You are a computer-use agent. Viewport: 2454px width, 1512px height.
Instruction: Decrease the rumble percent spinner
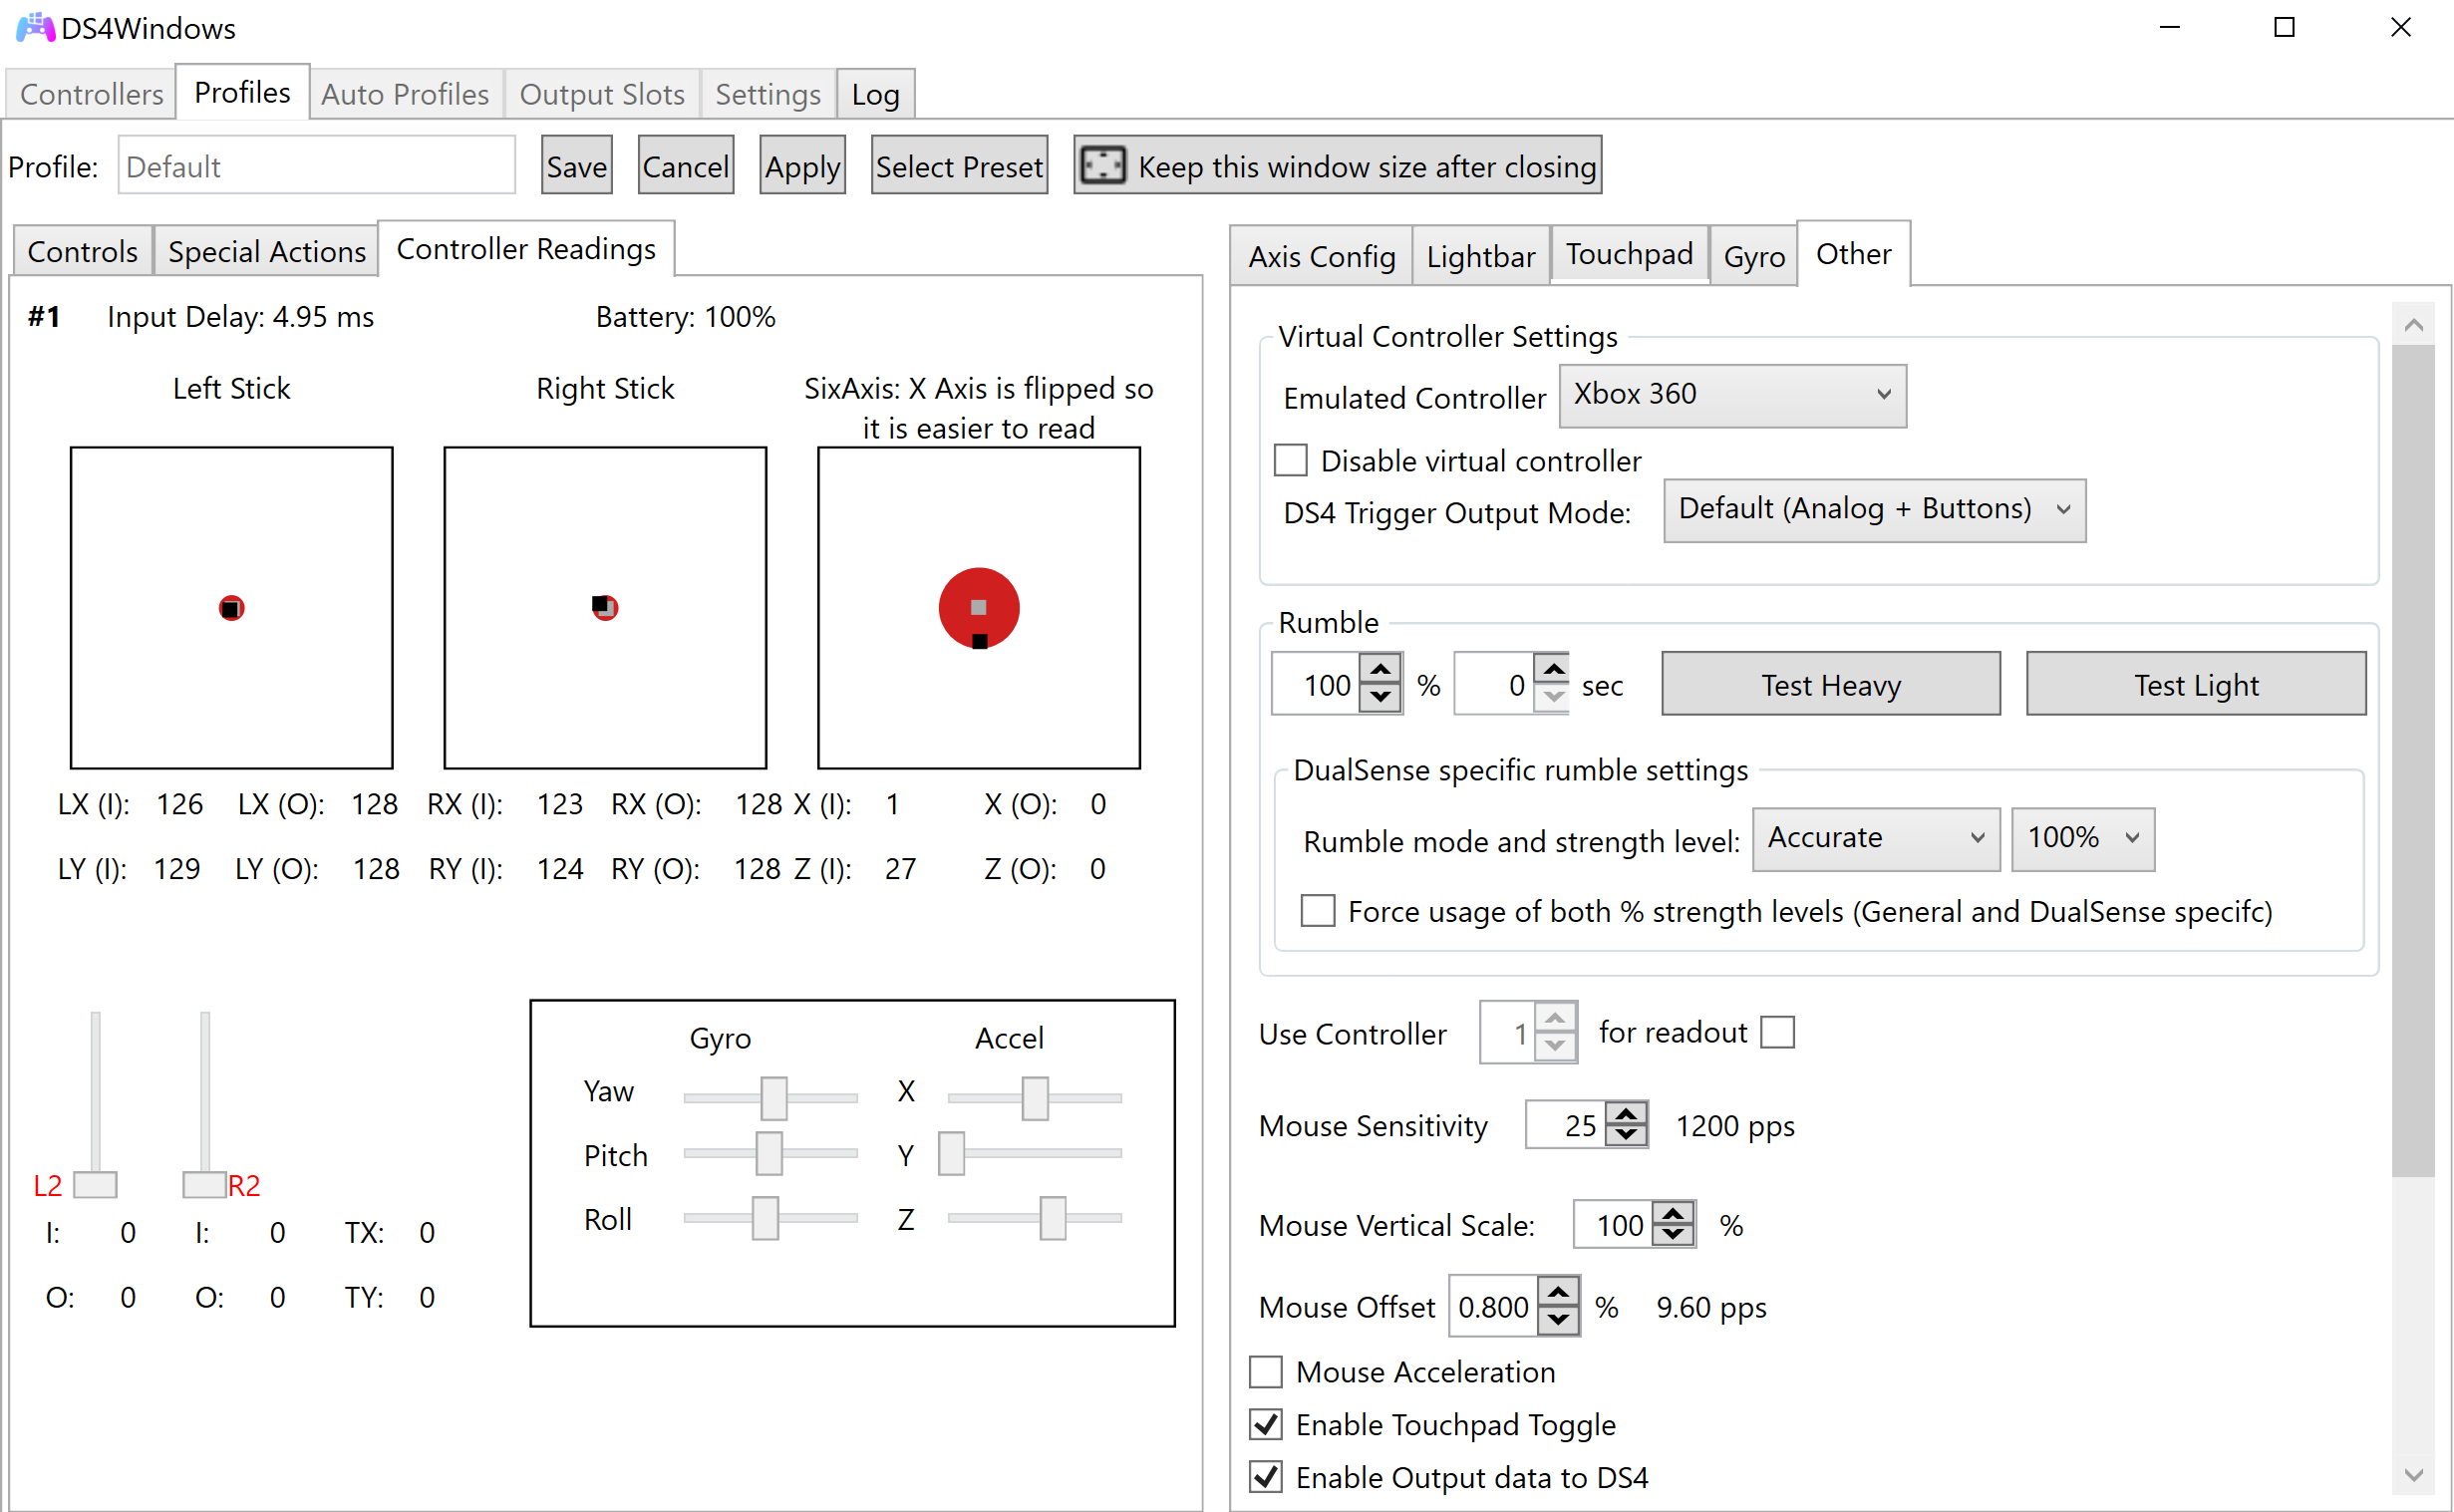click(1381, 697)
